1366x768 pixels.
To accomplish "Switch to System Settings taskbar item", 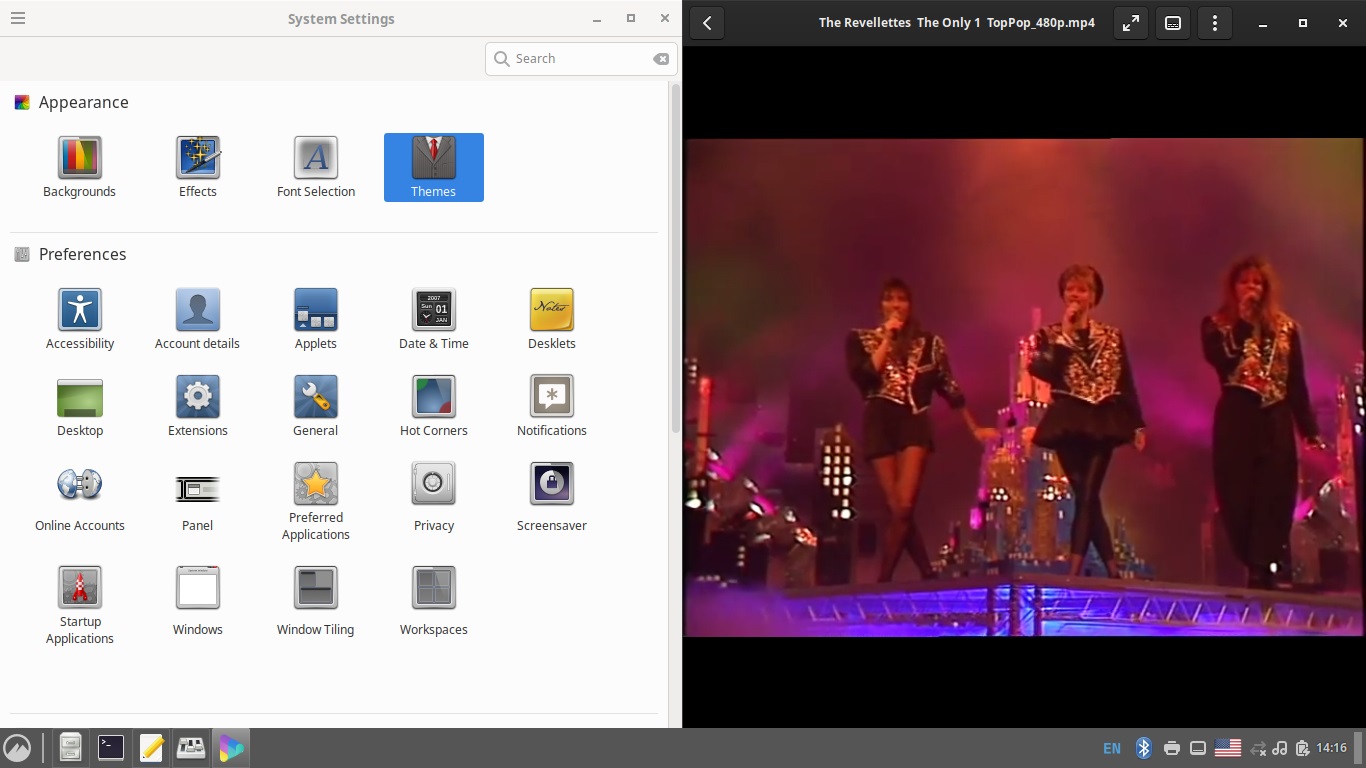I will click(191, 748).
